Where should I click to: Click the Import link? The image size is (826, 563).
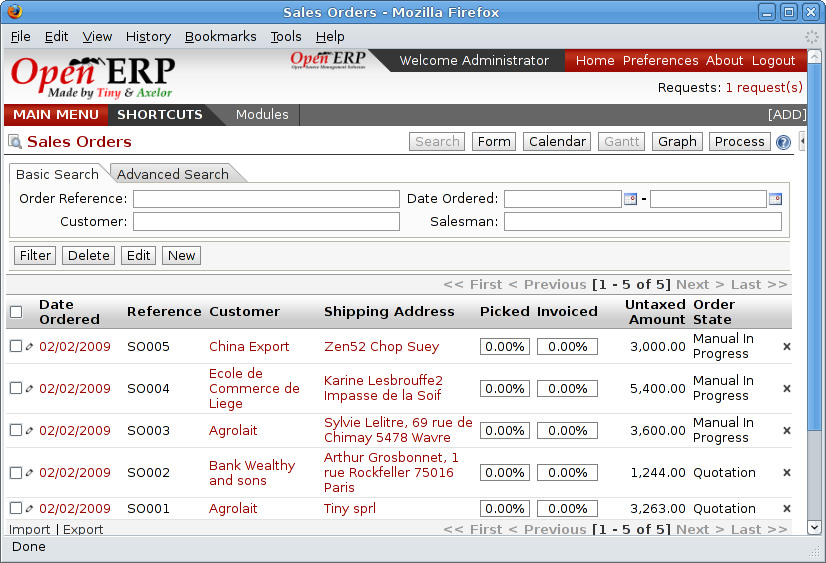click(30, 529)
